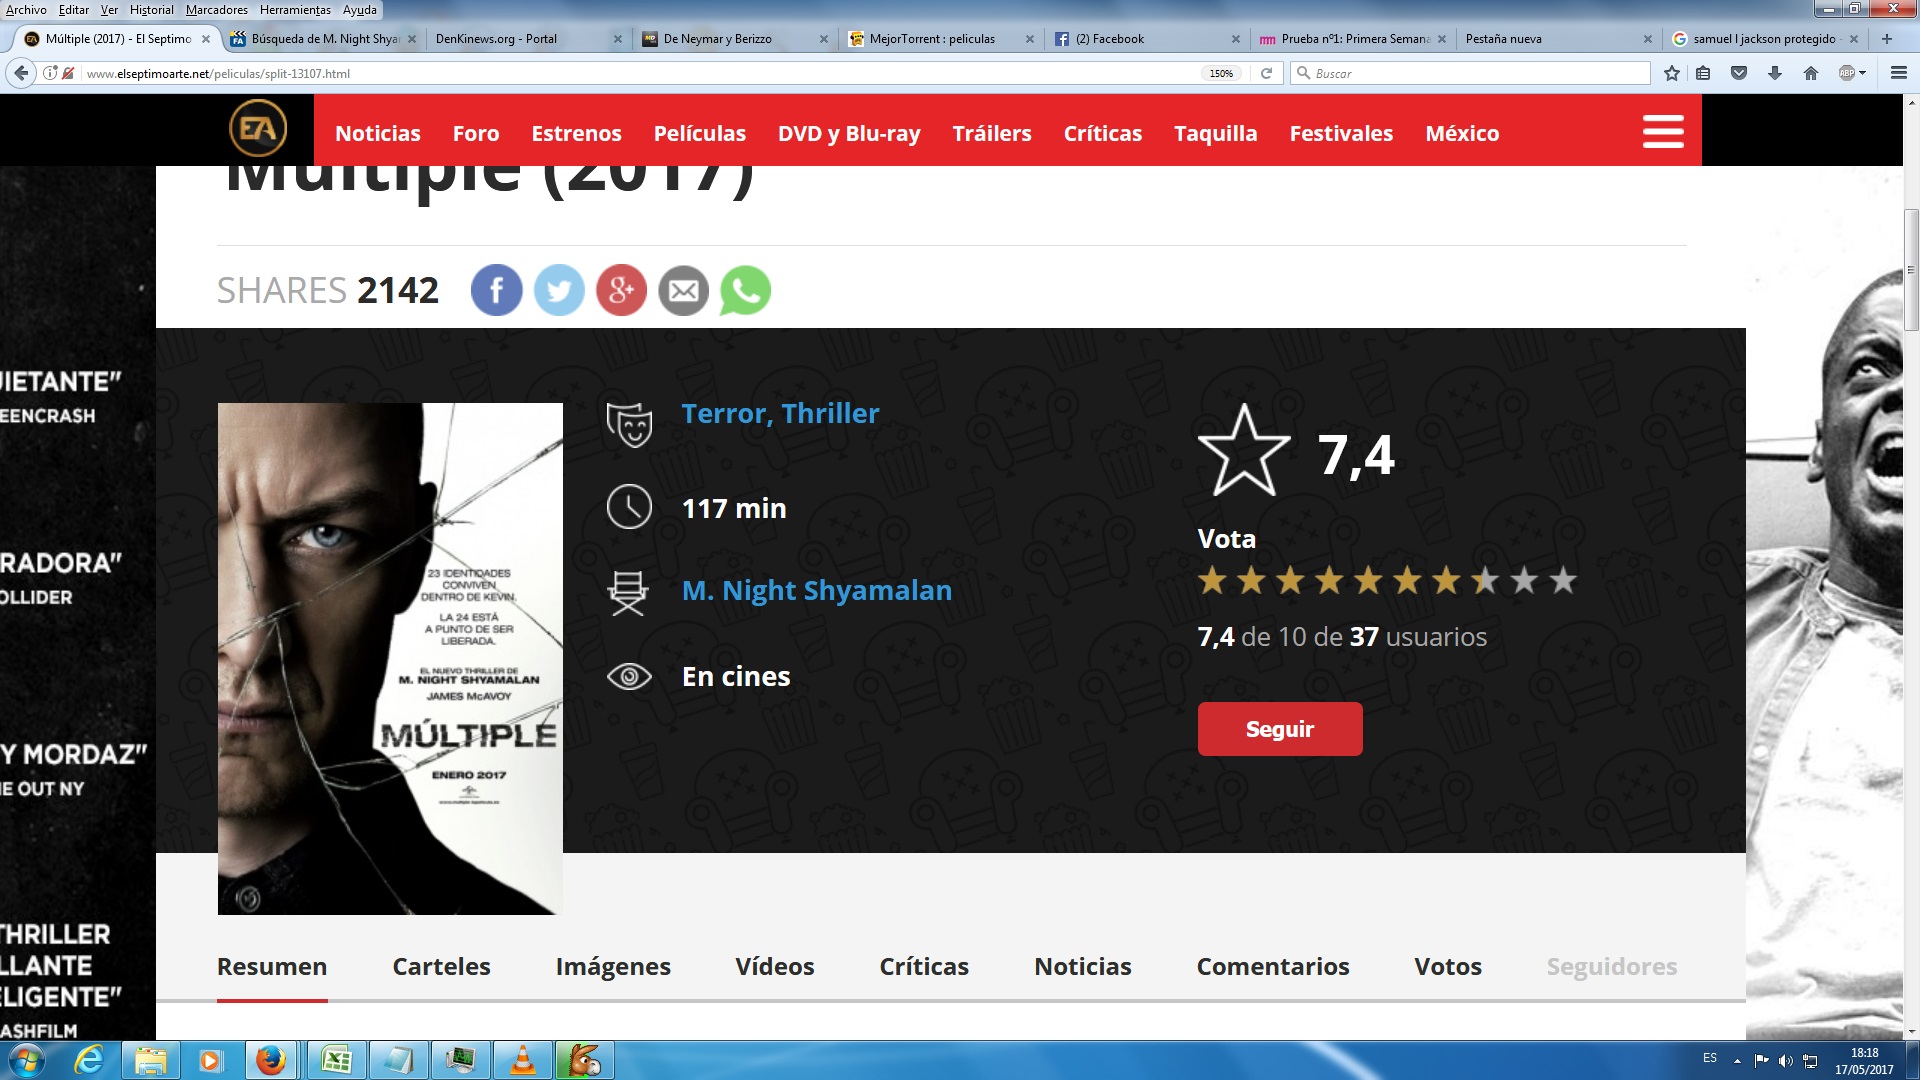Switch to the Vídeos tab
Image resolution: width=1920 pixels, height=1080 pixels.
click(775, 966)
